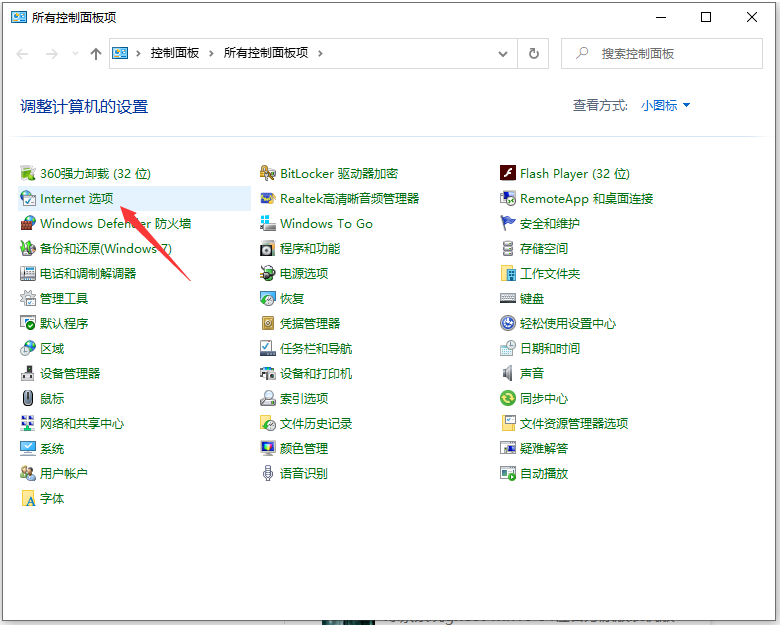
Task: Click the 声音 speaker icon
Action: pyautogui.click(x=508, y=374)
